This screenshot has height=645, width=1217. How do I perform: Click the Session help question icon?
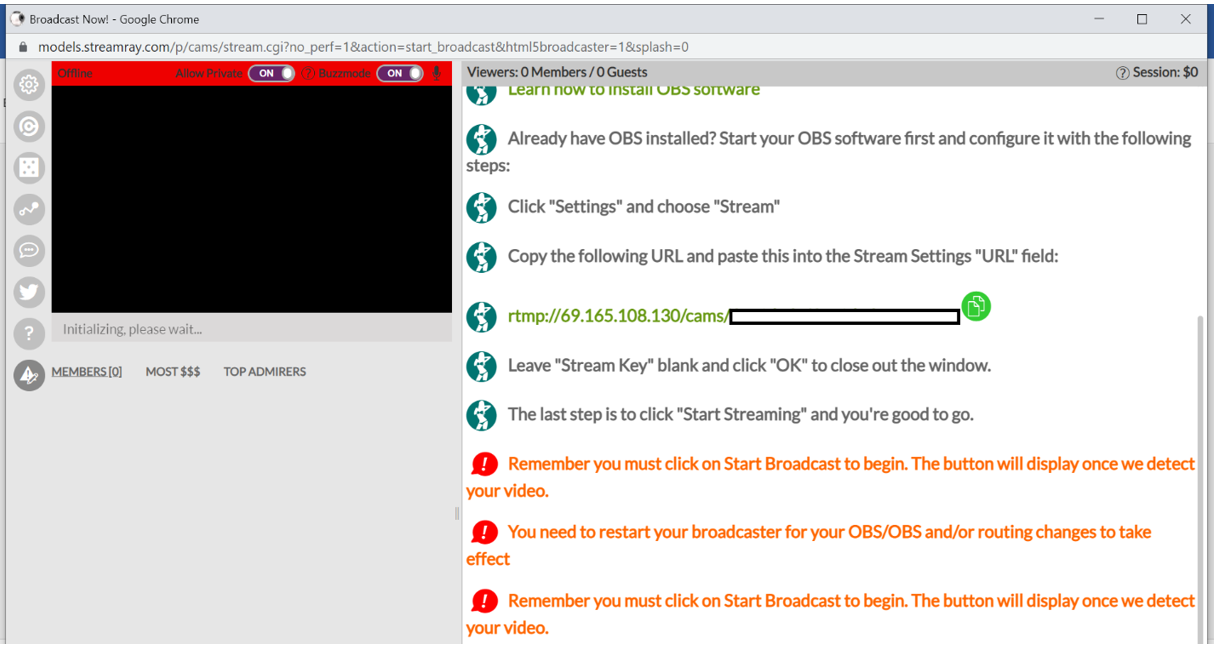tap(1123, 73)
